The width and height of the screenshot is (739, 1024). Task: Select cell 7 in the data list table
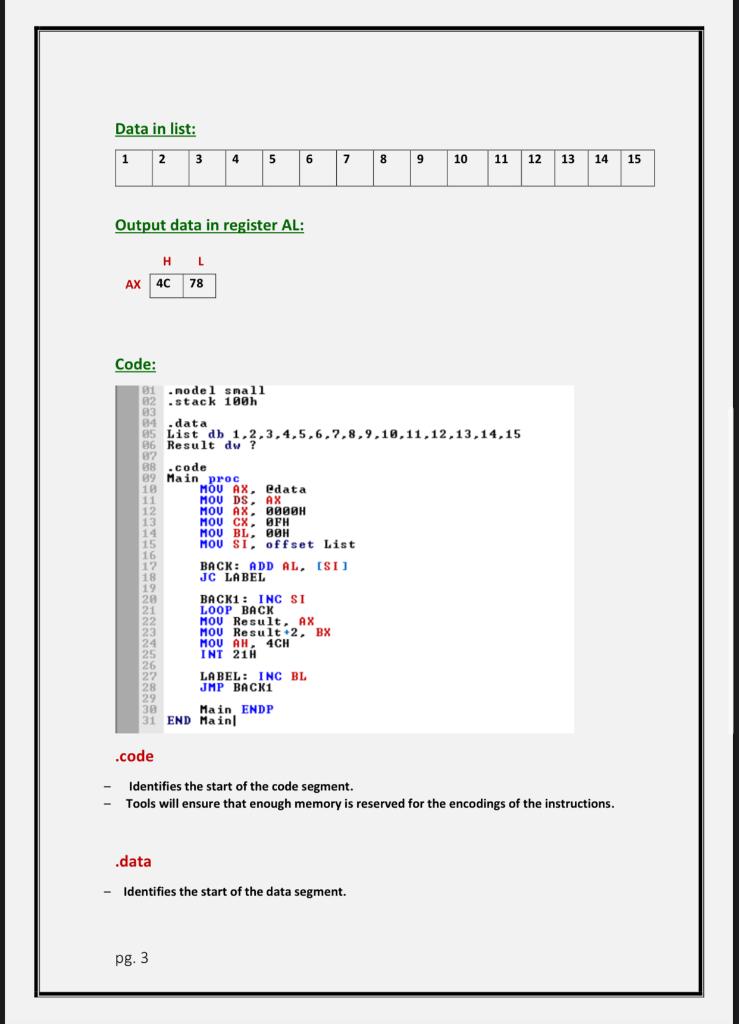click(356, 168)
